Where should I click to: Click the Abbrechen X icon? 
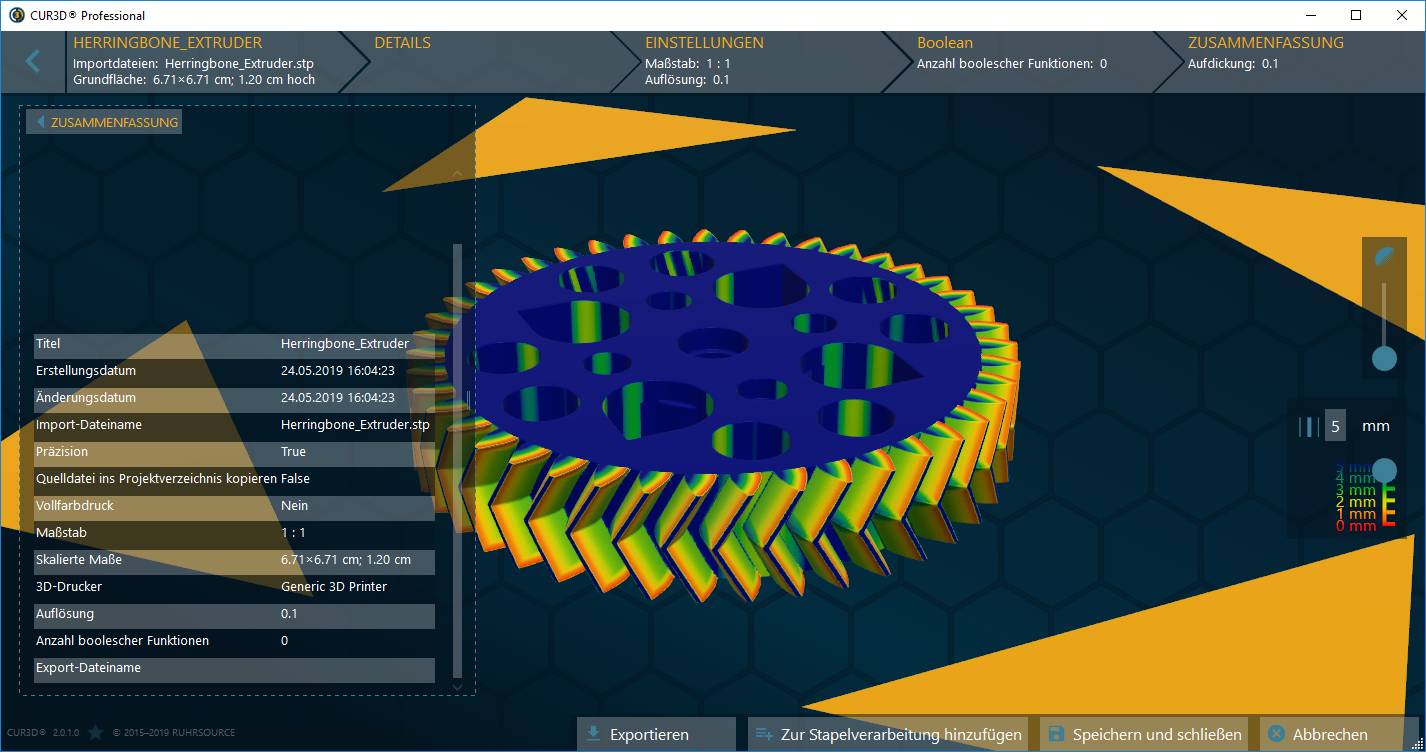[1276, 733]
